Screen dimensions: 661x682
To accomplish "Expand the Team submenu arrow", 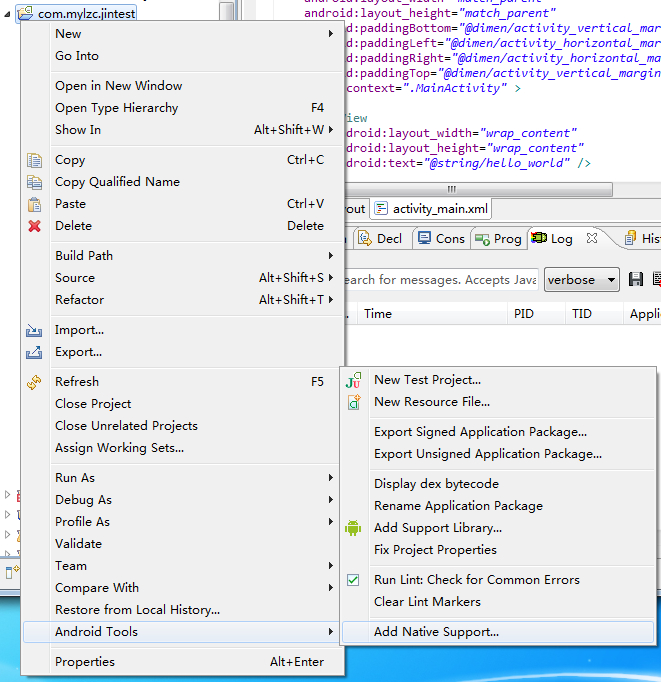I will (331, 566).
